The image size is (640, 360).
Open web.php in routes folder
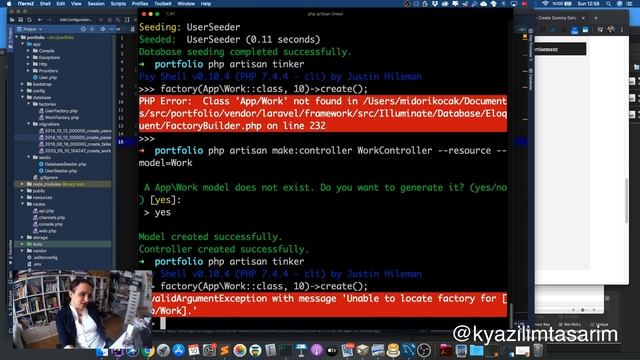[44, 231]
